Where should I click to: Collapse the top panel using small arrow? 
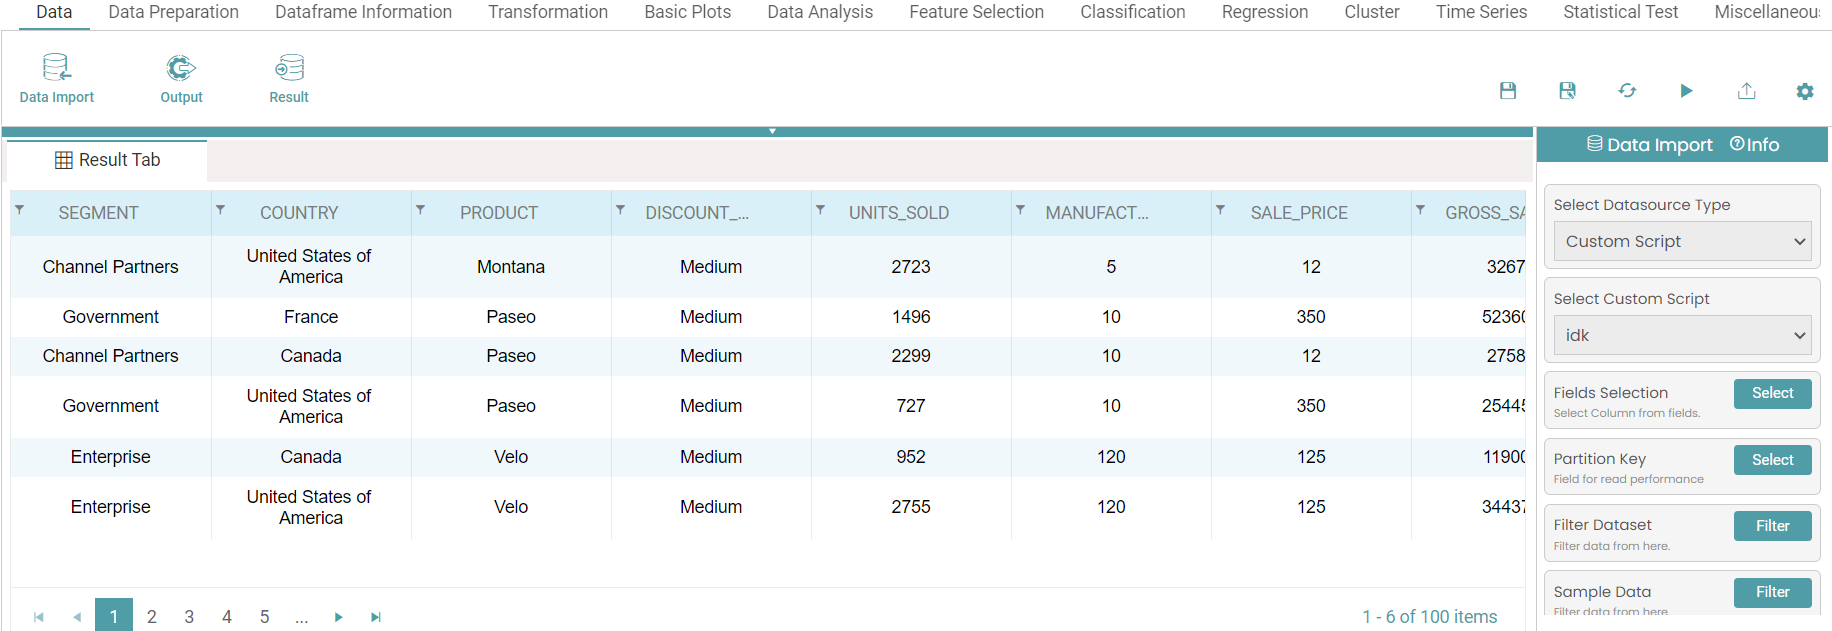(x=772, y=131)
